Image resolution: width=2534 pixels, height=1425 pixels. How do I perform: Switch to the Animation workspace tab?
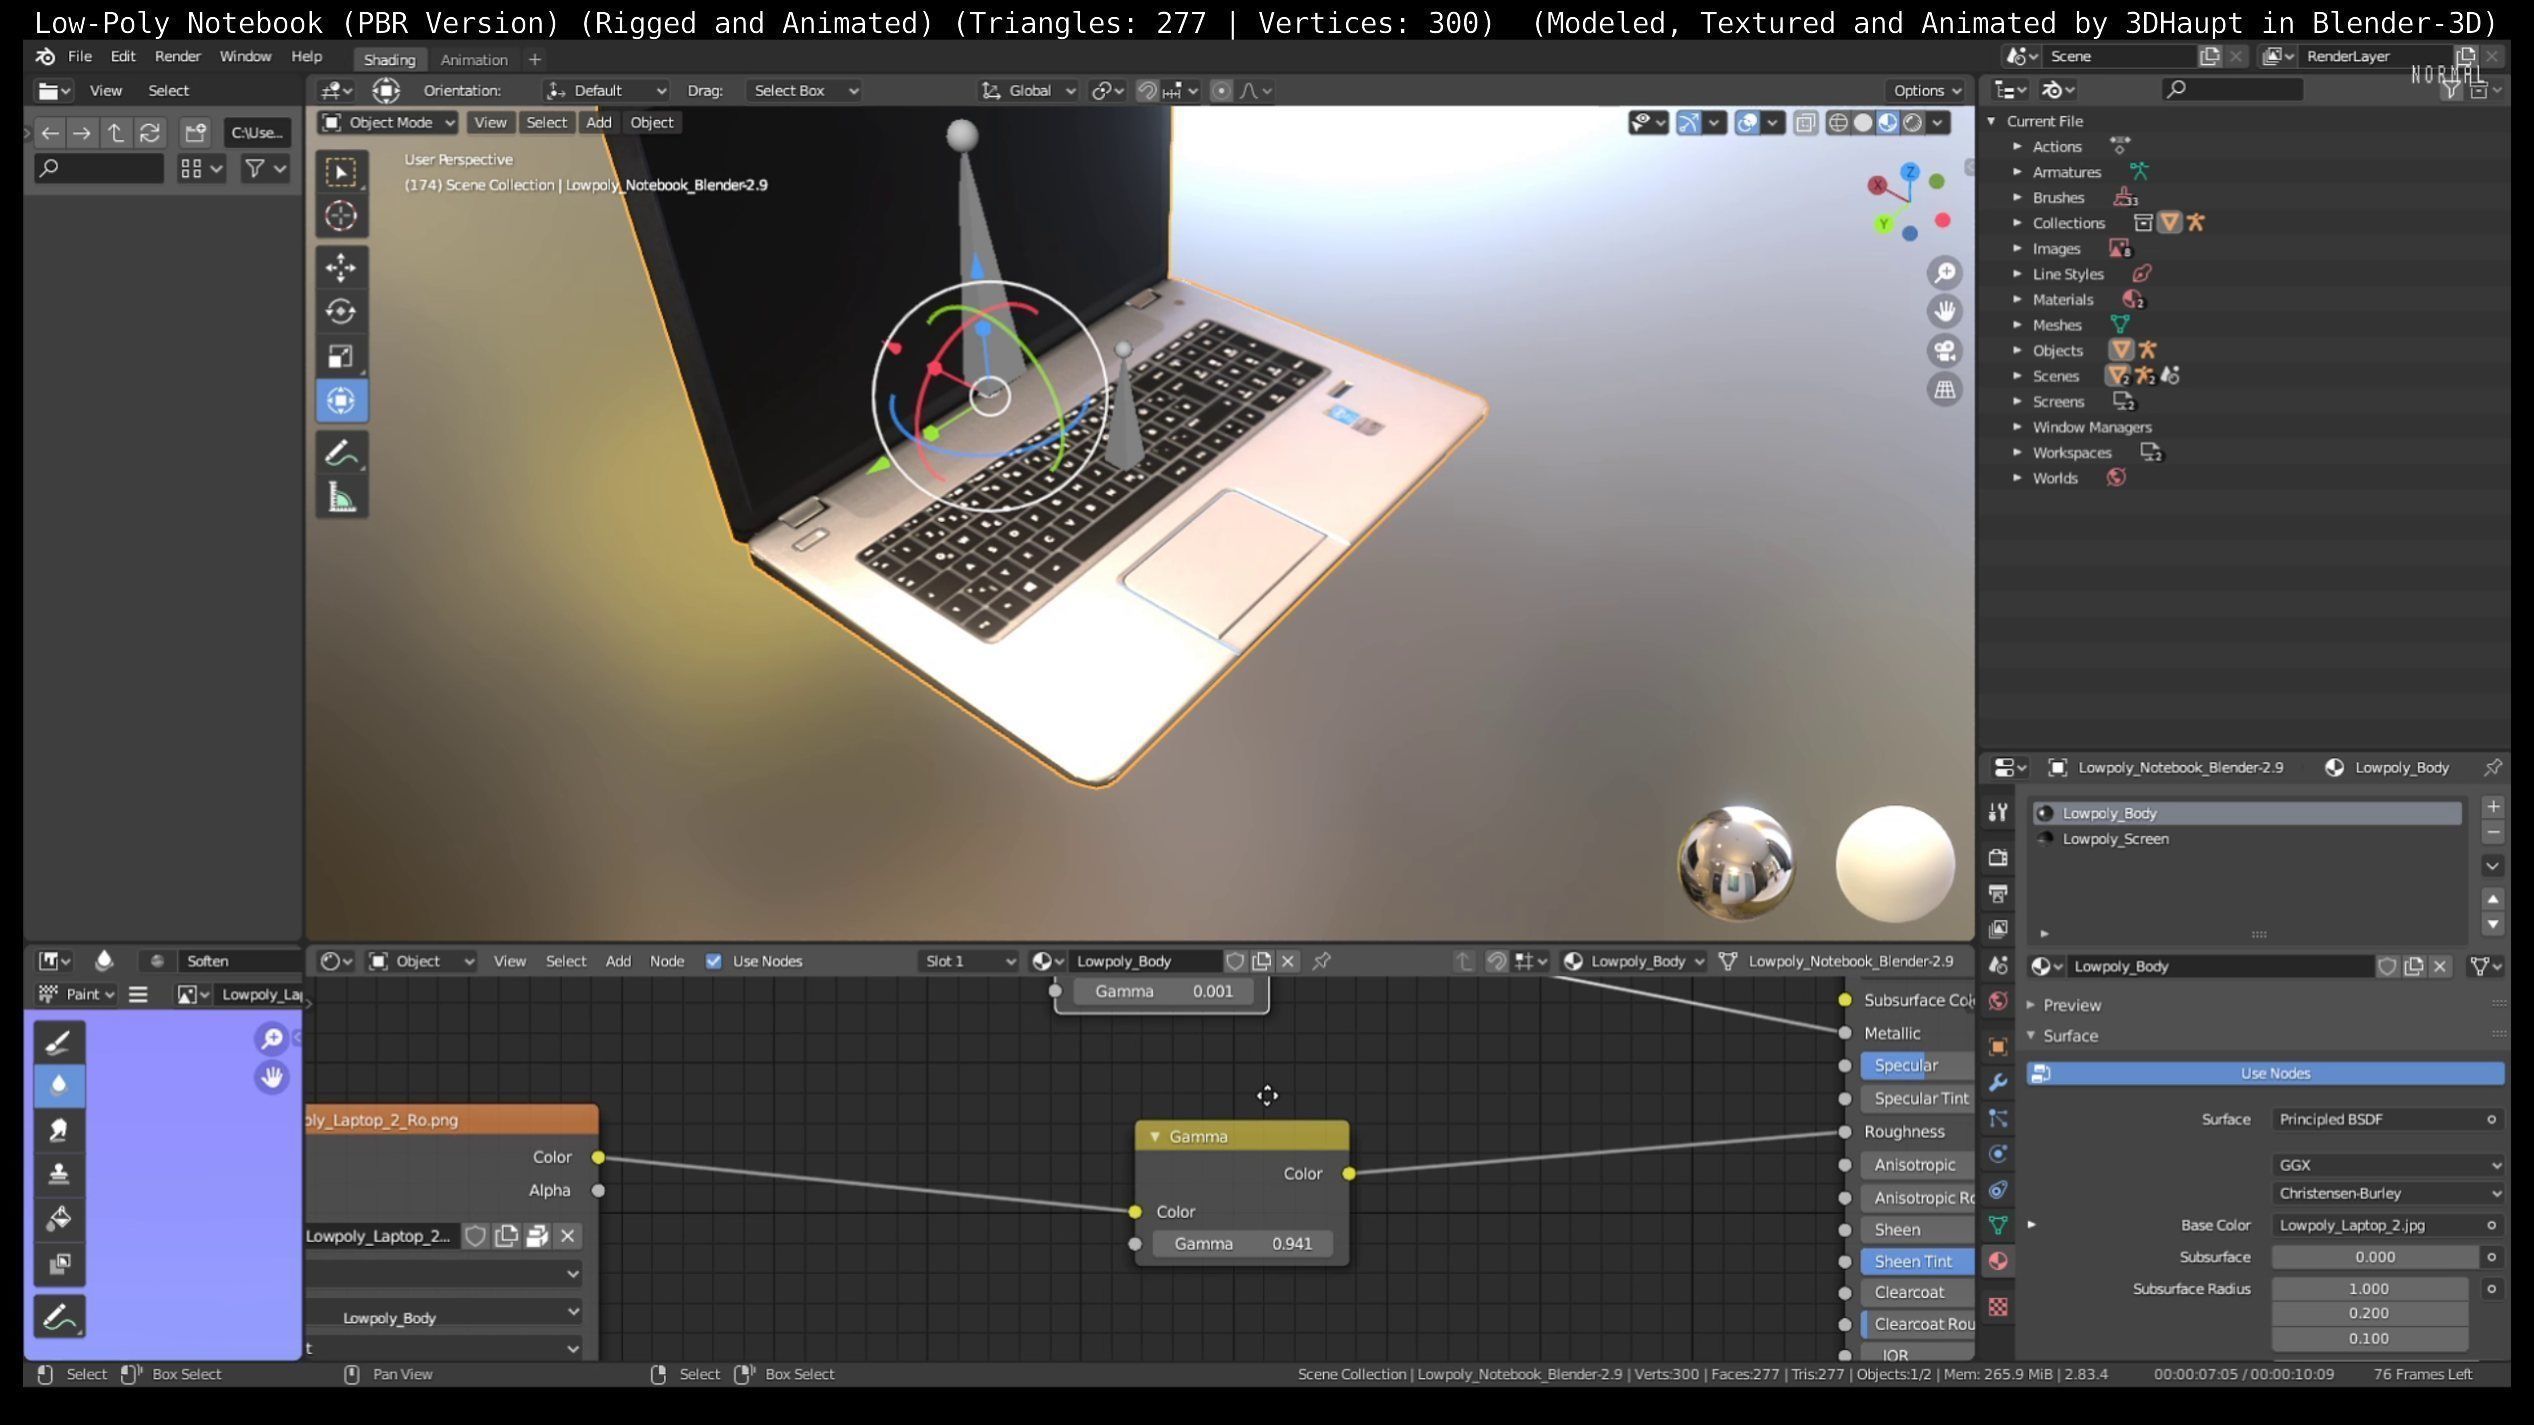click(474, 59)
